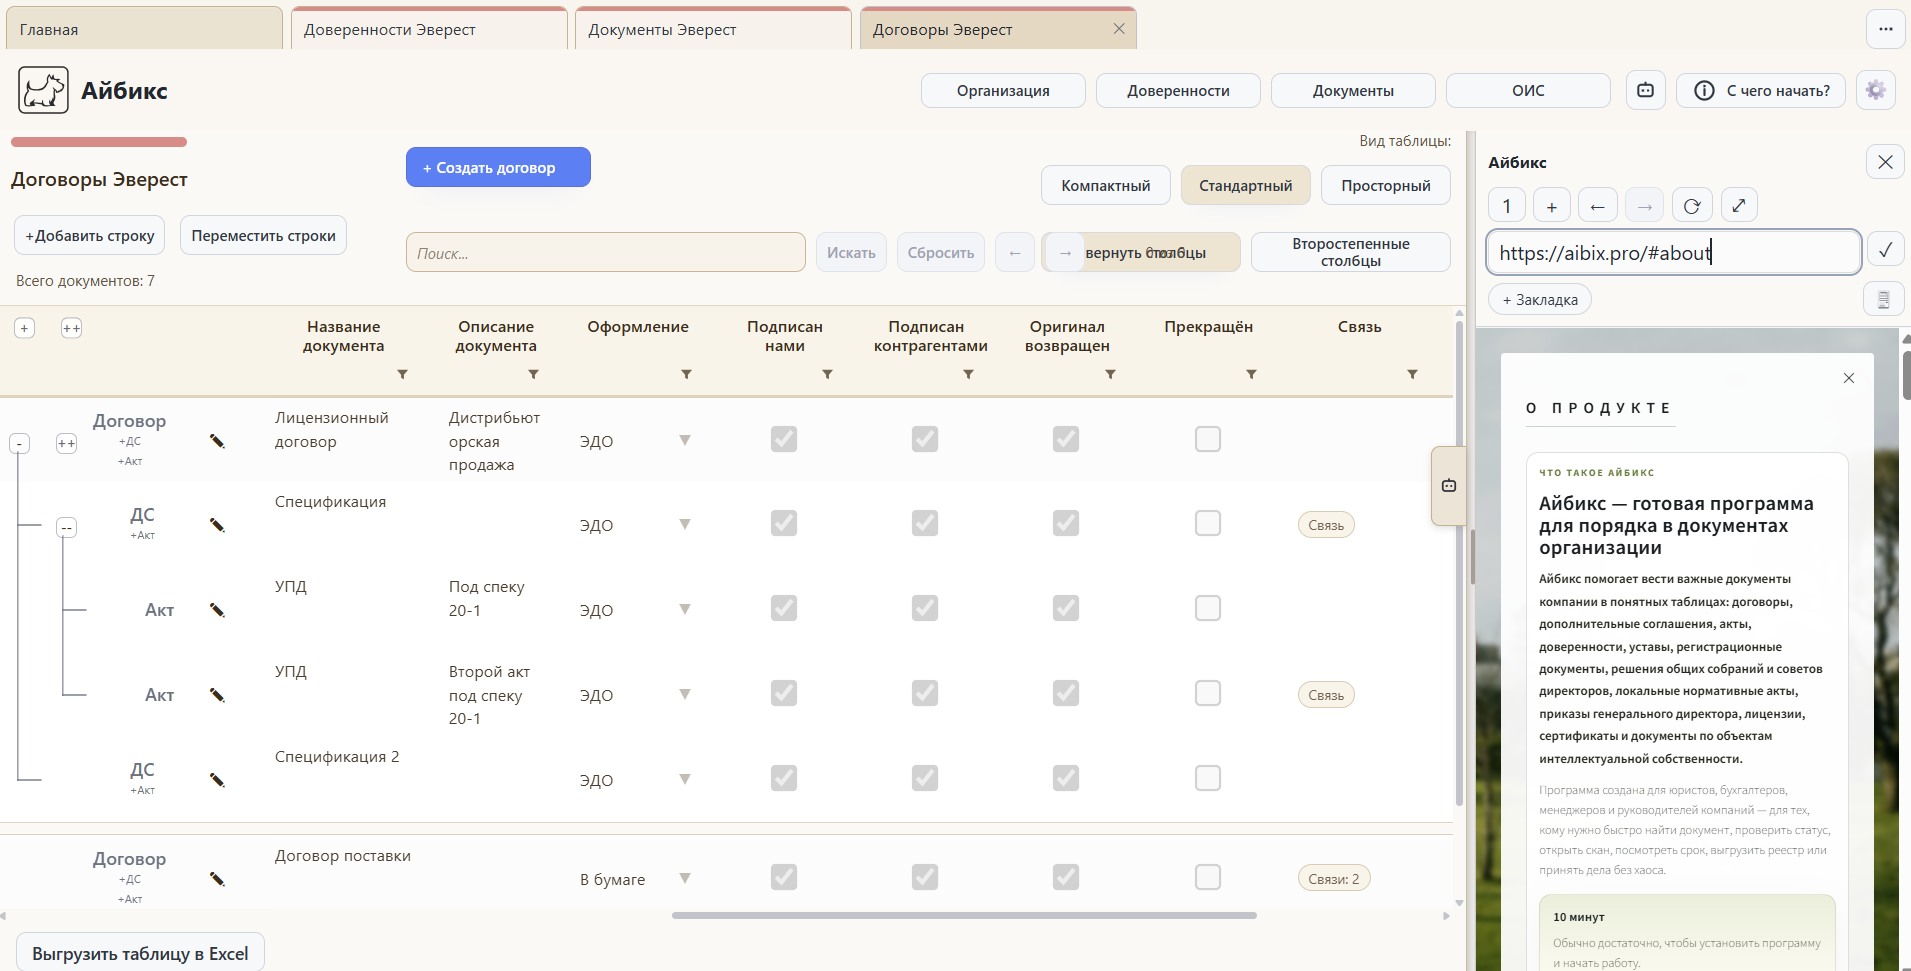Toggle Оригинал возвращен for УПД Под спеку row
1911x971 pixels.
pyautogui.click(x=1066, y=608)
